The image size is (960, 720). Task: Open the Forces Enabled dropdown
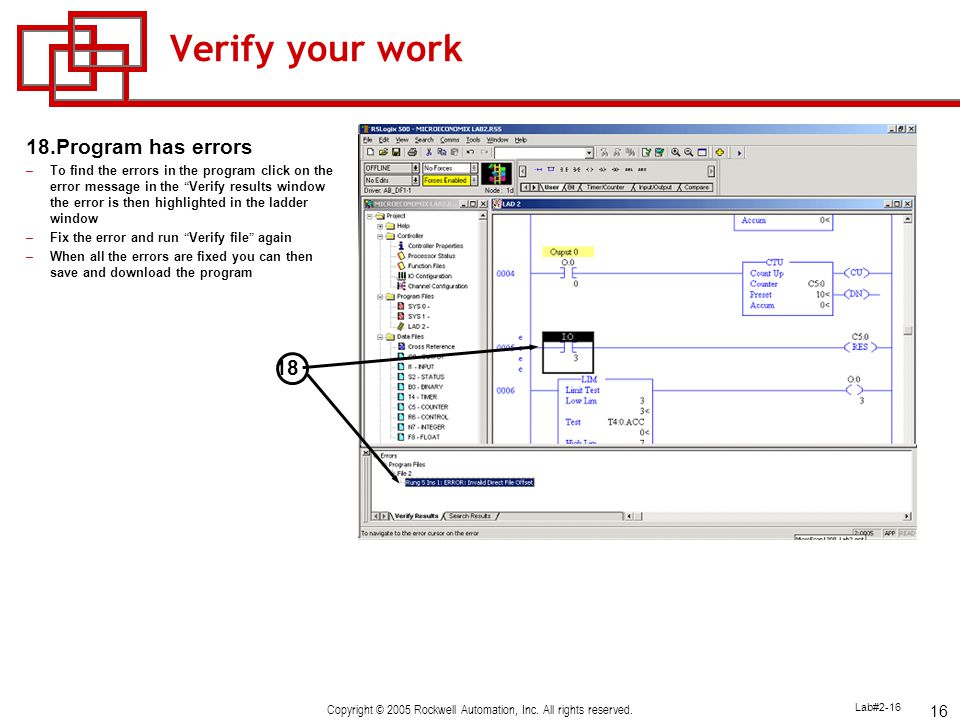click(474, 181)
